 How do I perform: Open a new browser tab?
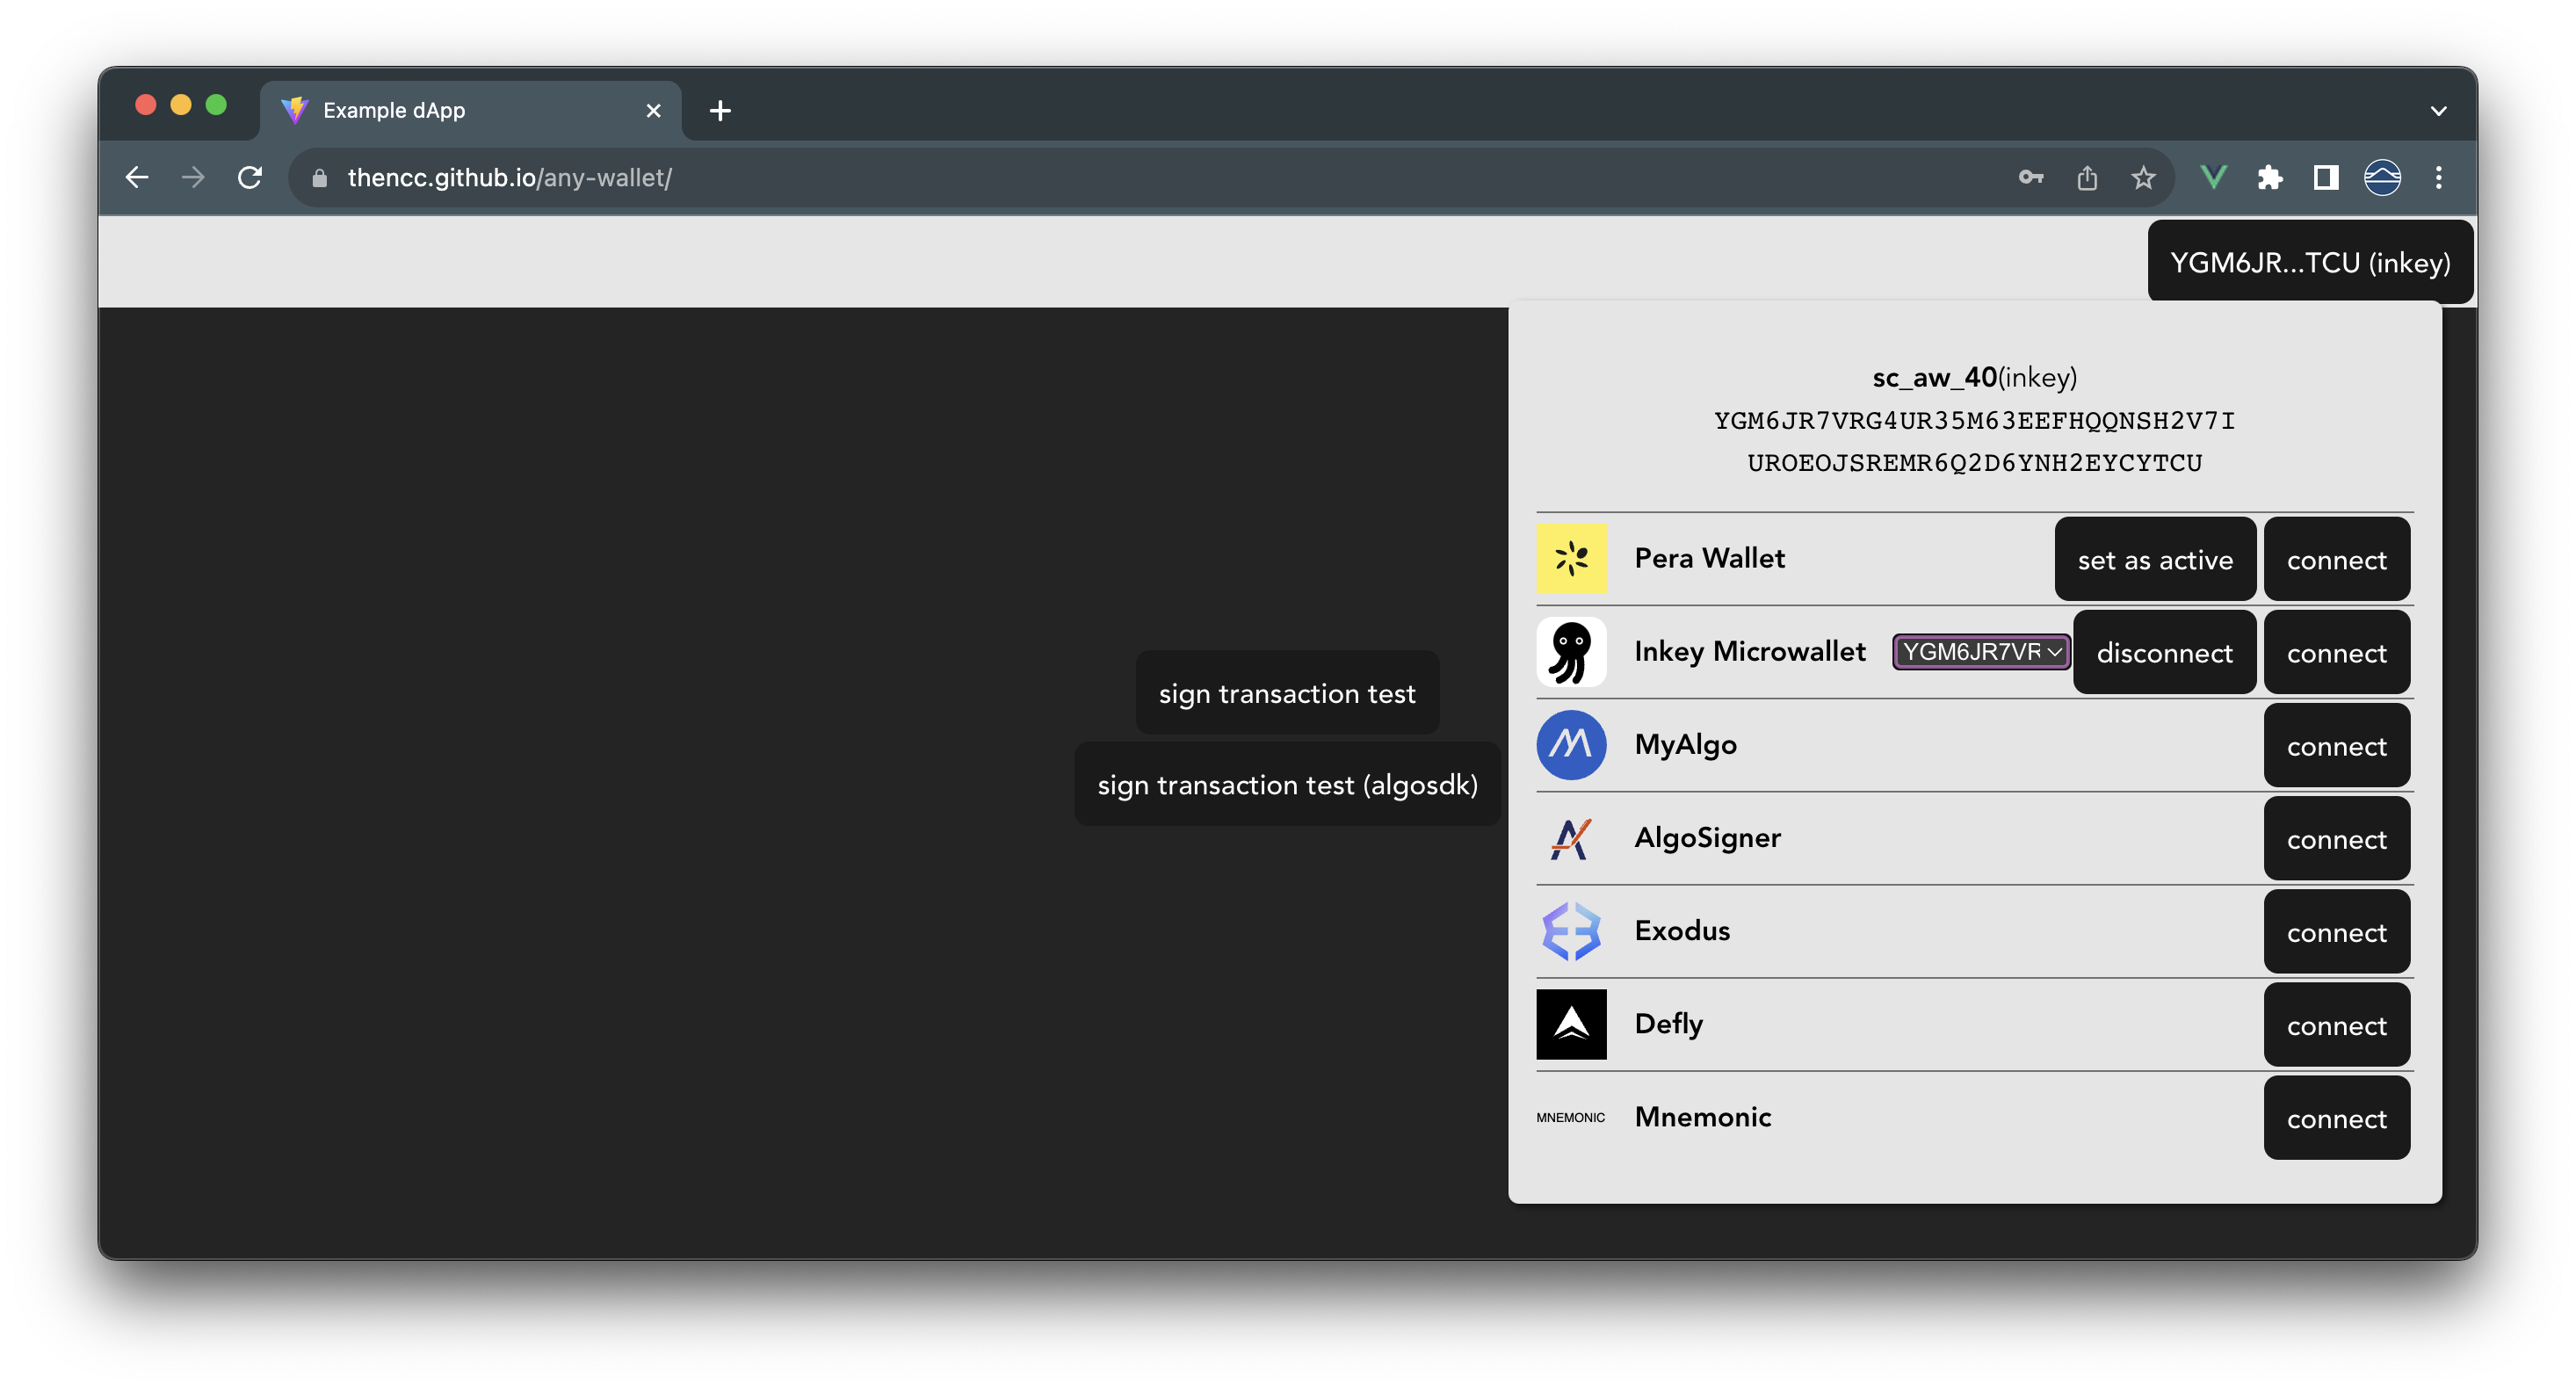(x=720, y=111)
